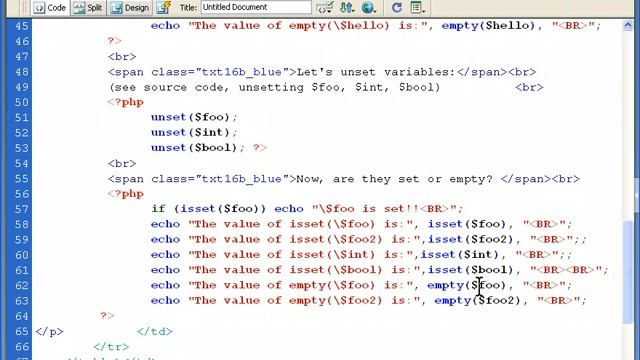Click the unset($int) statement
This screenshot has width=640, height=360.
click(194, 133)
